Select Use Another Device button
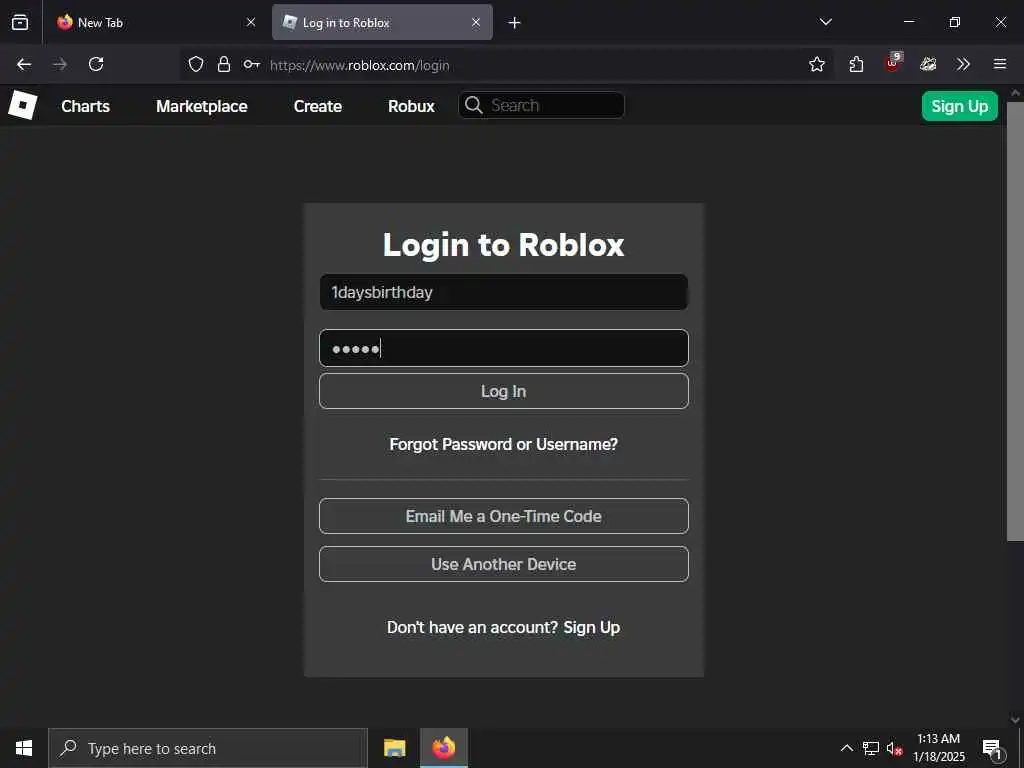 coord(504,564)
